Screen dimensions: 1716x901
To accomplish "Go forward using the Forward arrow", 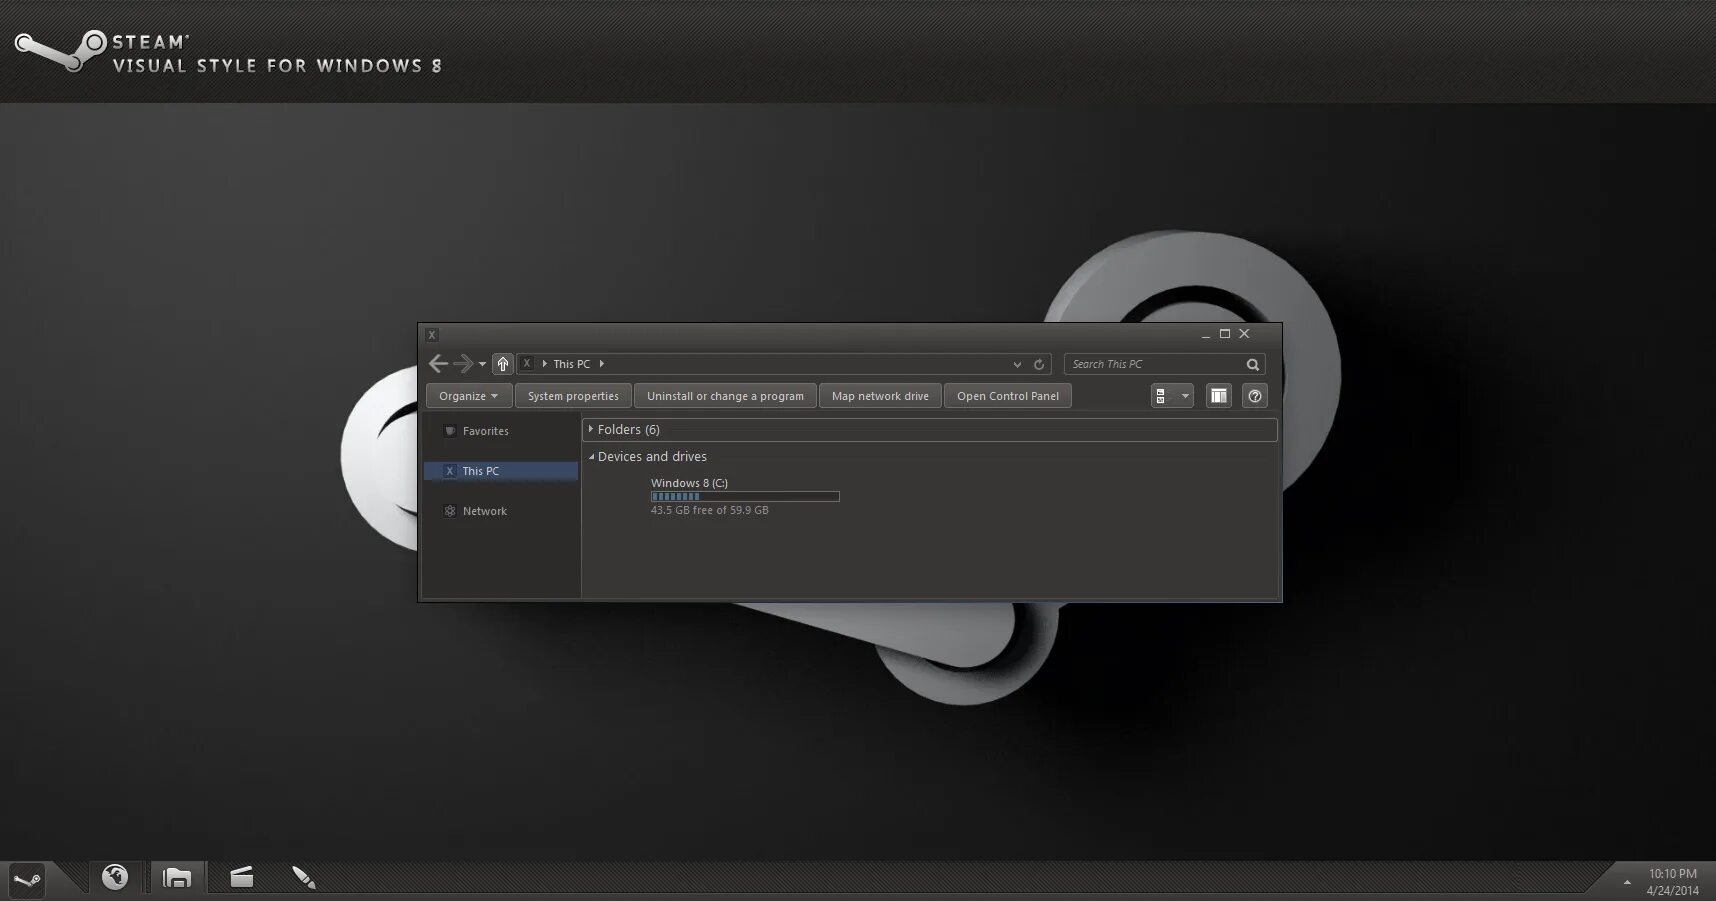I will (x=463, y=364).
